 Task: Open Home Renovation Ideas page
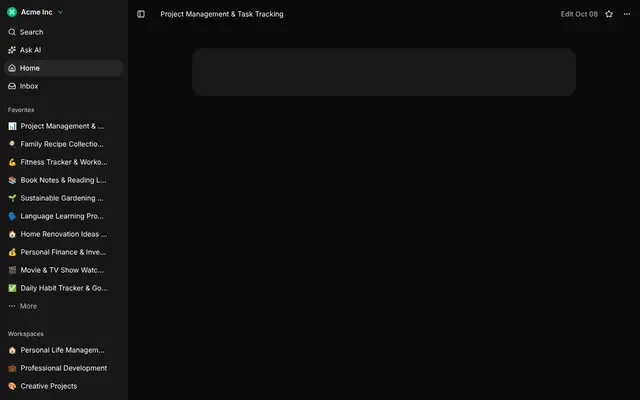click(63, 234)
